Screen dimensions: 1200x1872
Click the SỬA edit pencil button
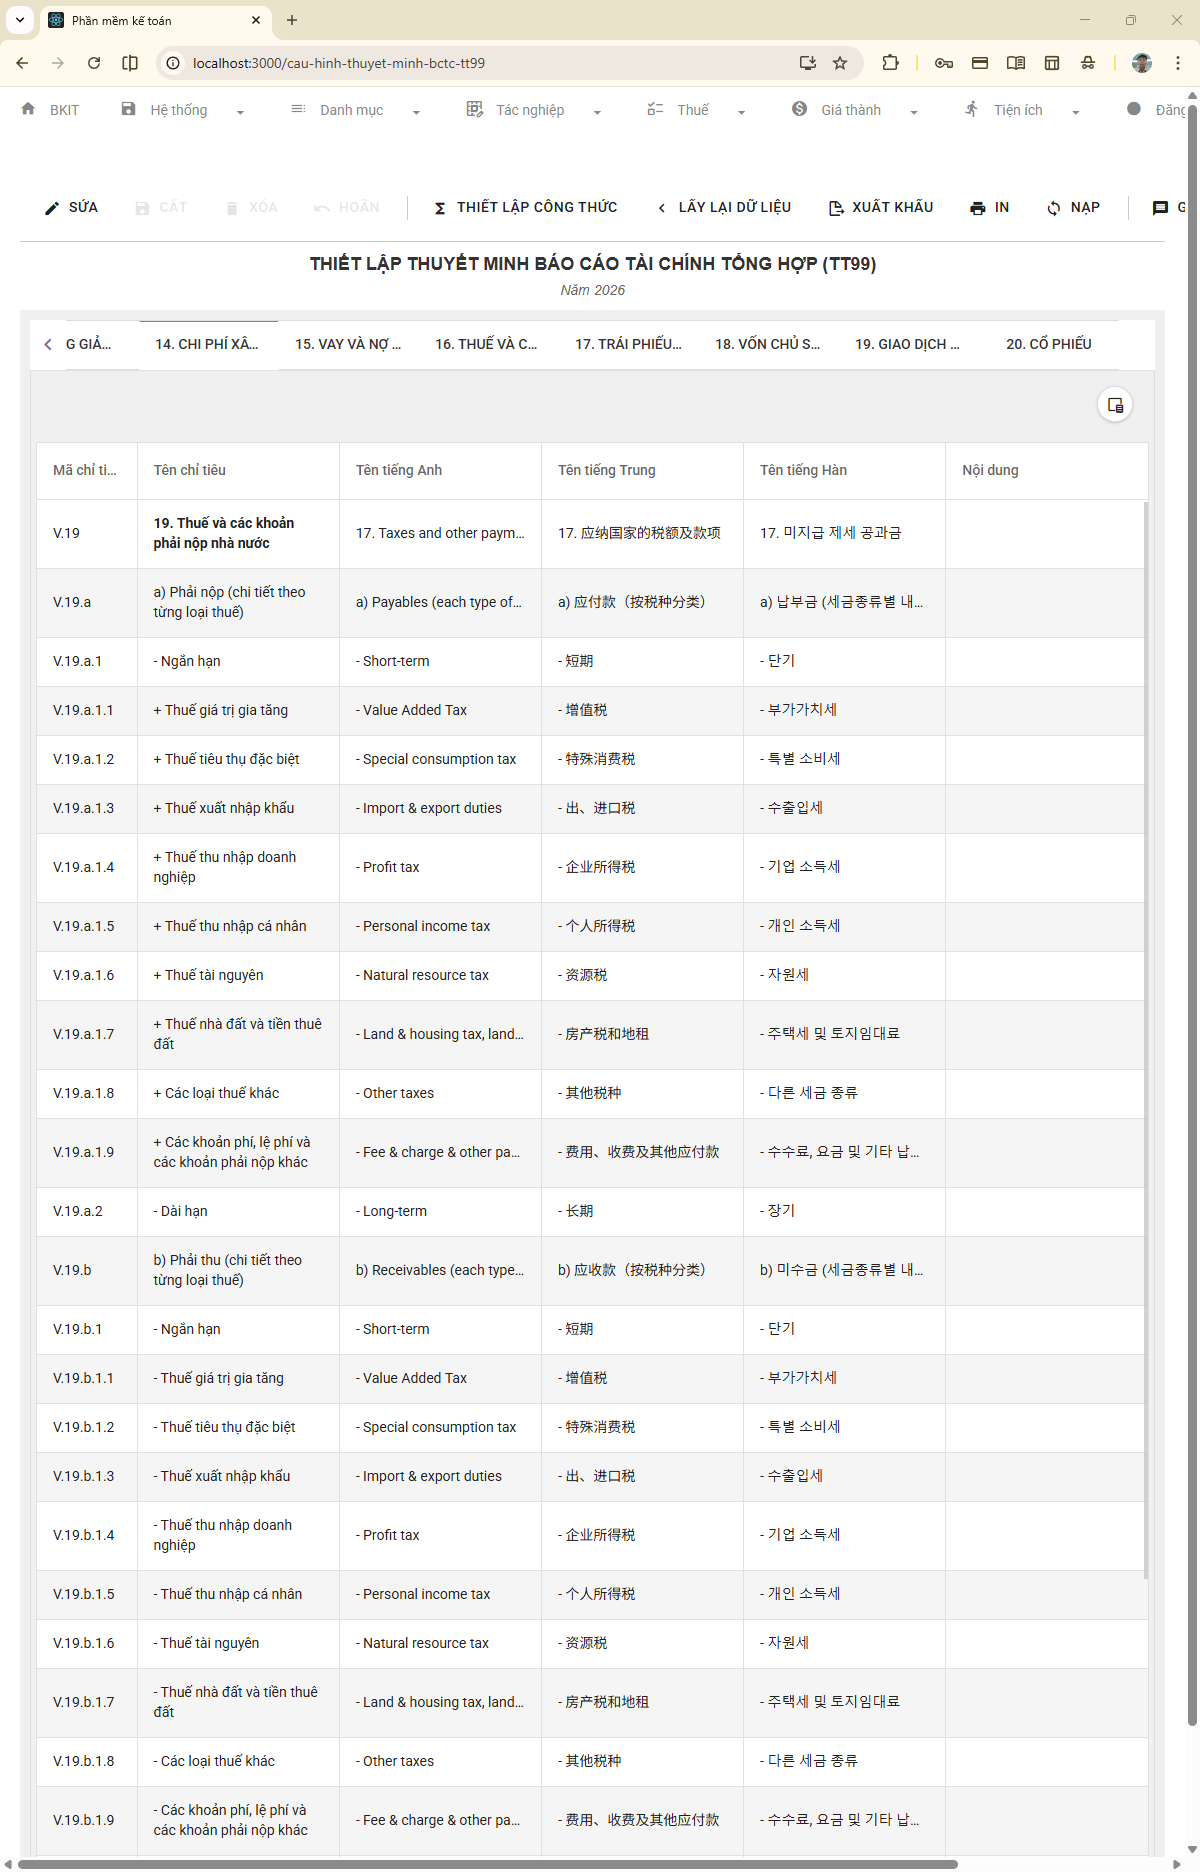click(71, 208)
